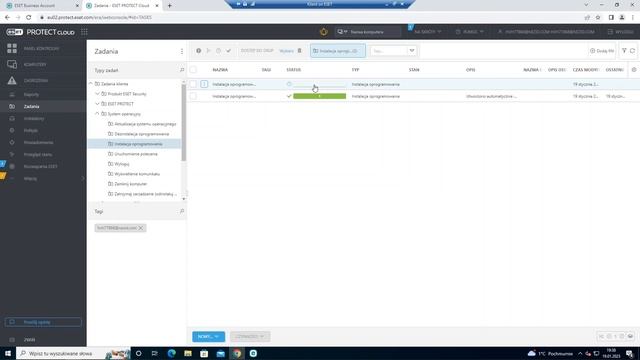
Task: Expand the Więcej sidebar submenu arrow
Action: 83,179
